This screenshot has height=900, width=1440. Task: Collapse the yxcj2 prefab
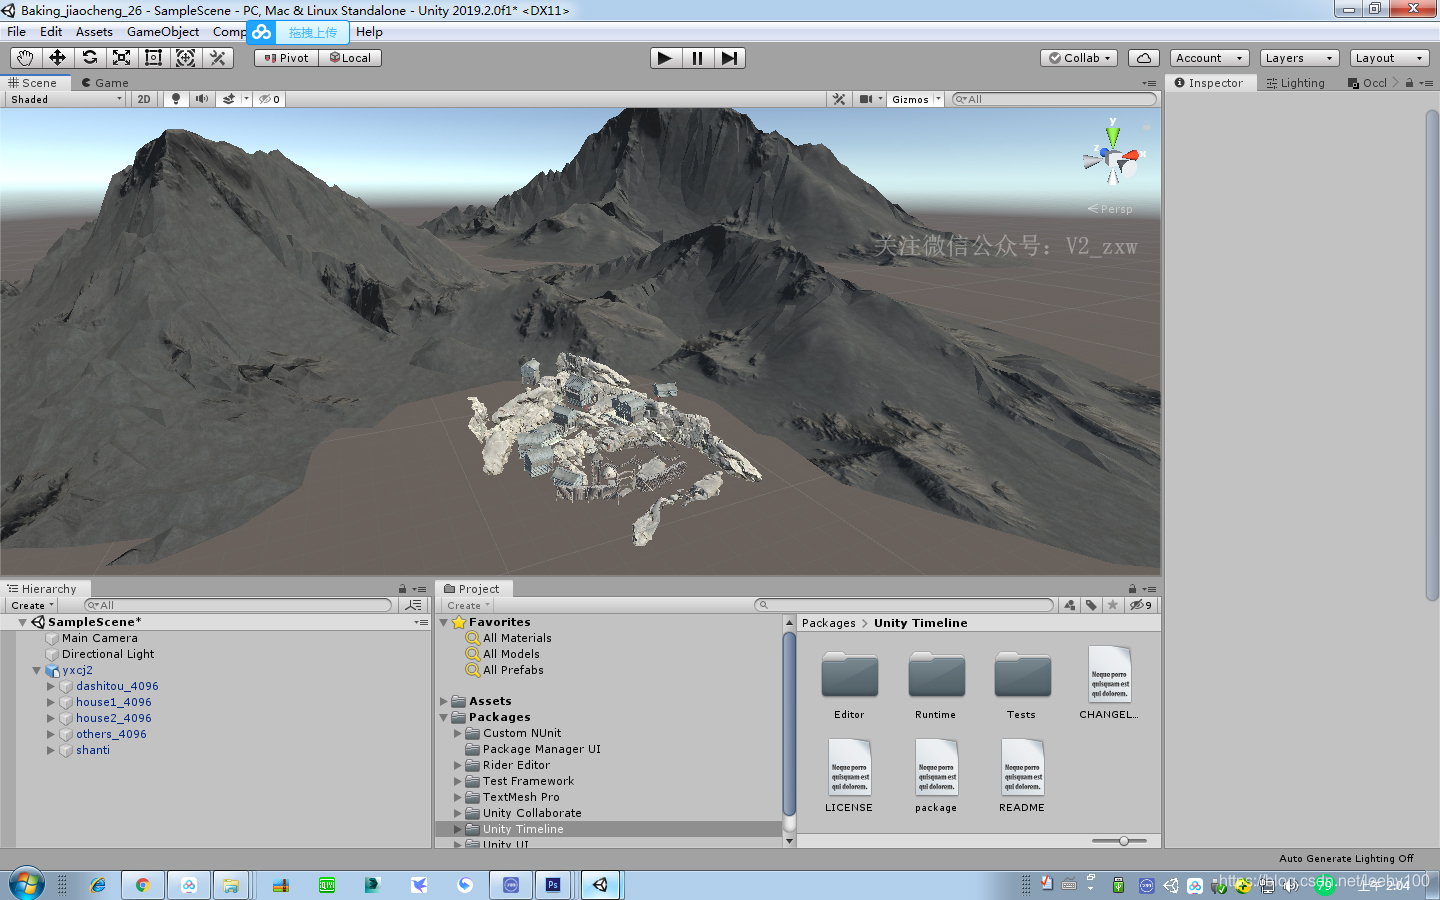point(36,670)
